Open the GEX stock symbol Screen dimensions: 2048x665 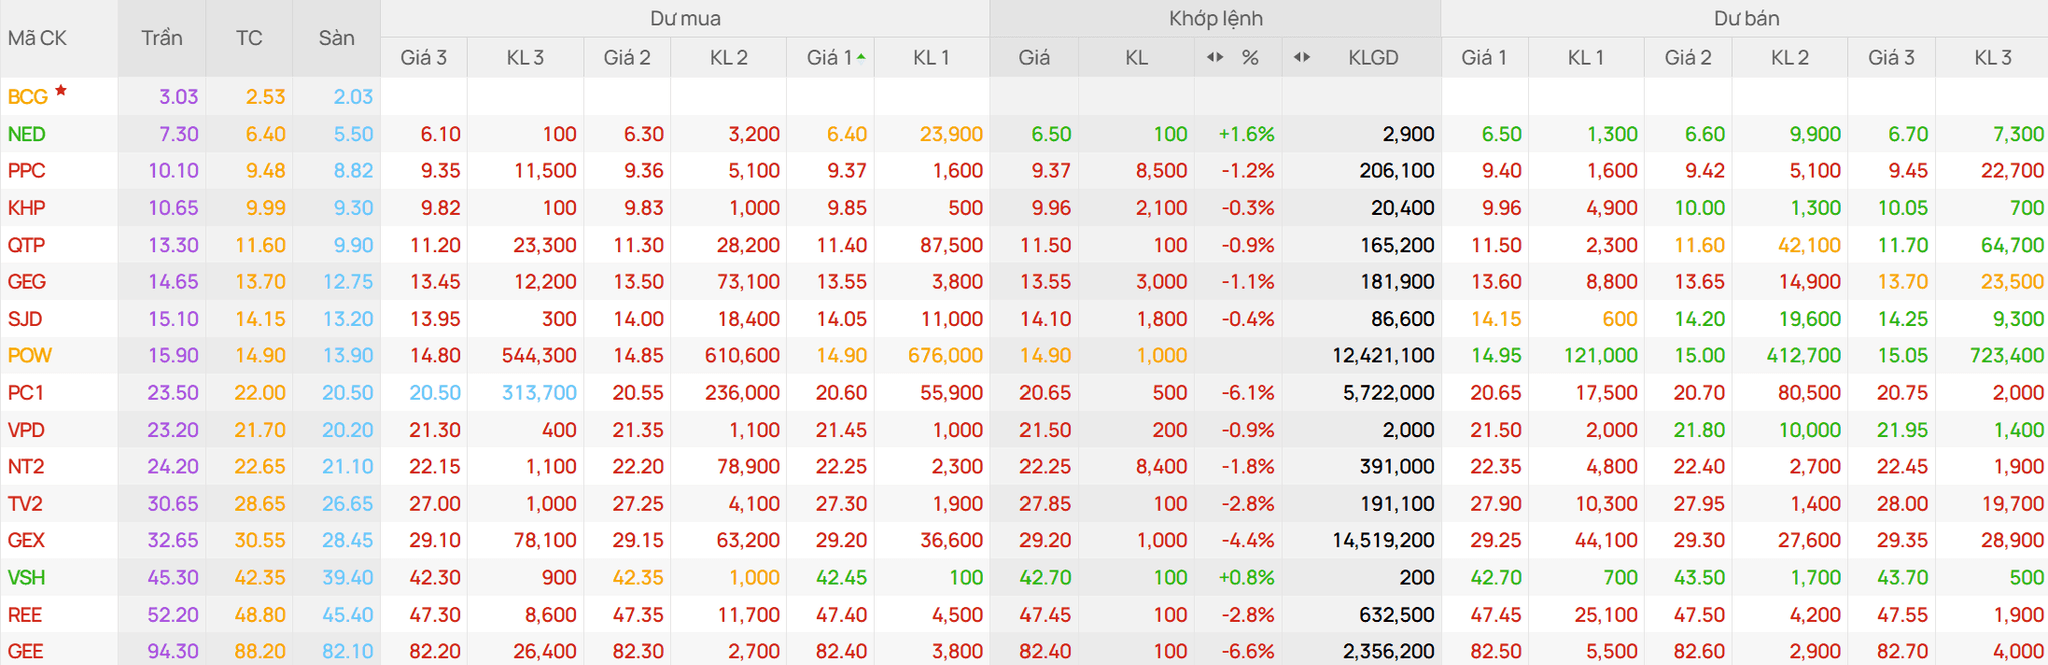pyautogui.click(x=26, y=541)
